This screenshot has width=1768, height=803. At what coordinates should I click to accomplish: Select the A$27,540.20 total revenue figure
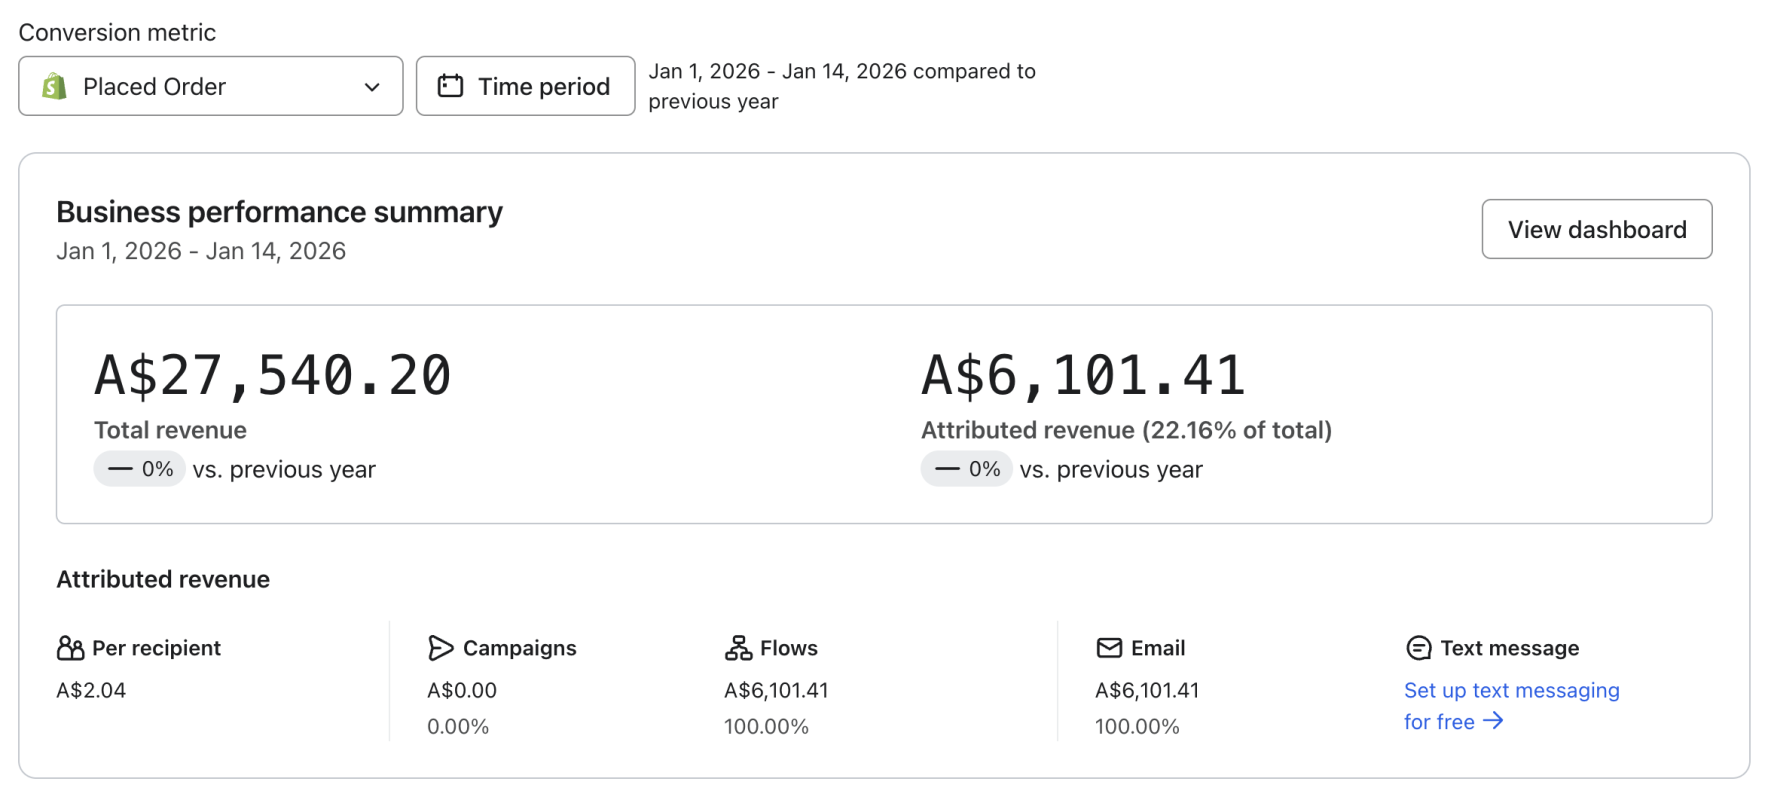(273, 376)
